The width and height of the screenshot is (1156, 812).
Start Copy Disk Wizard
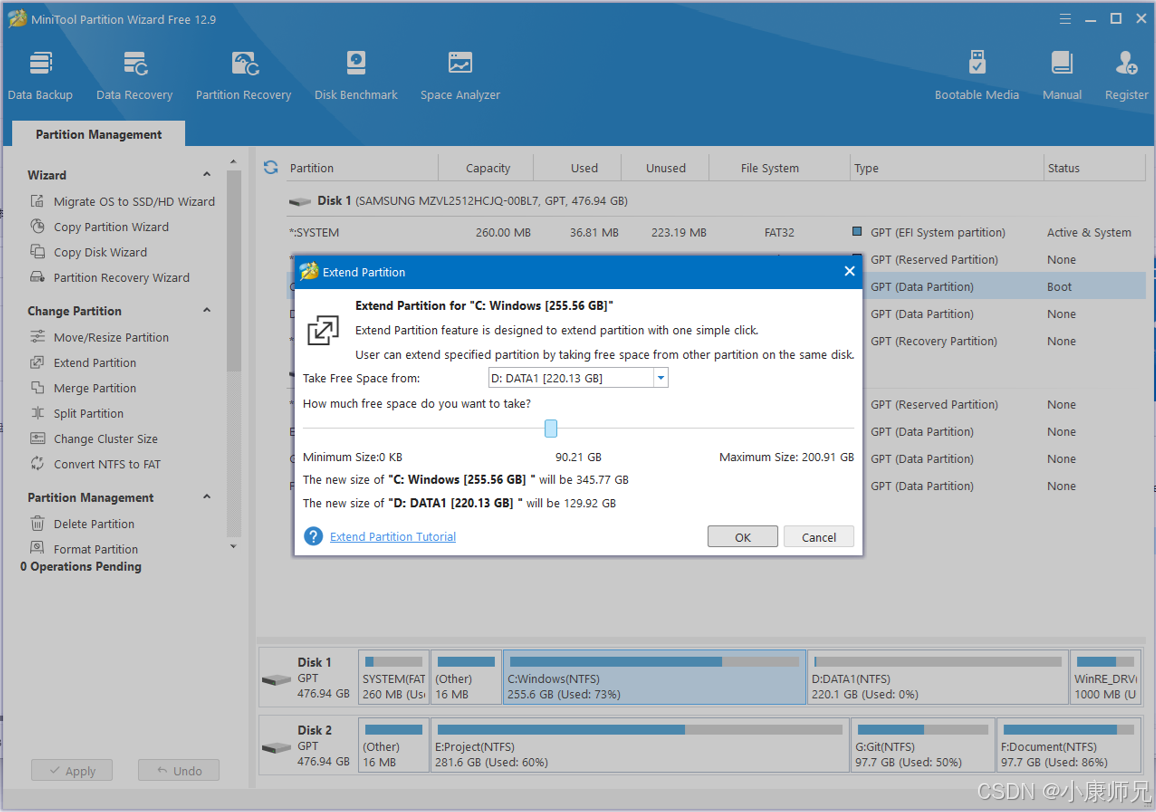(x=88, y=252)
